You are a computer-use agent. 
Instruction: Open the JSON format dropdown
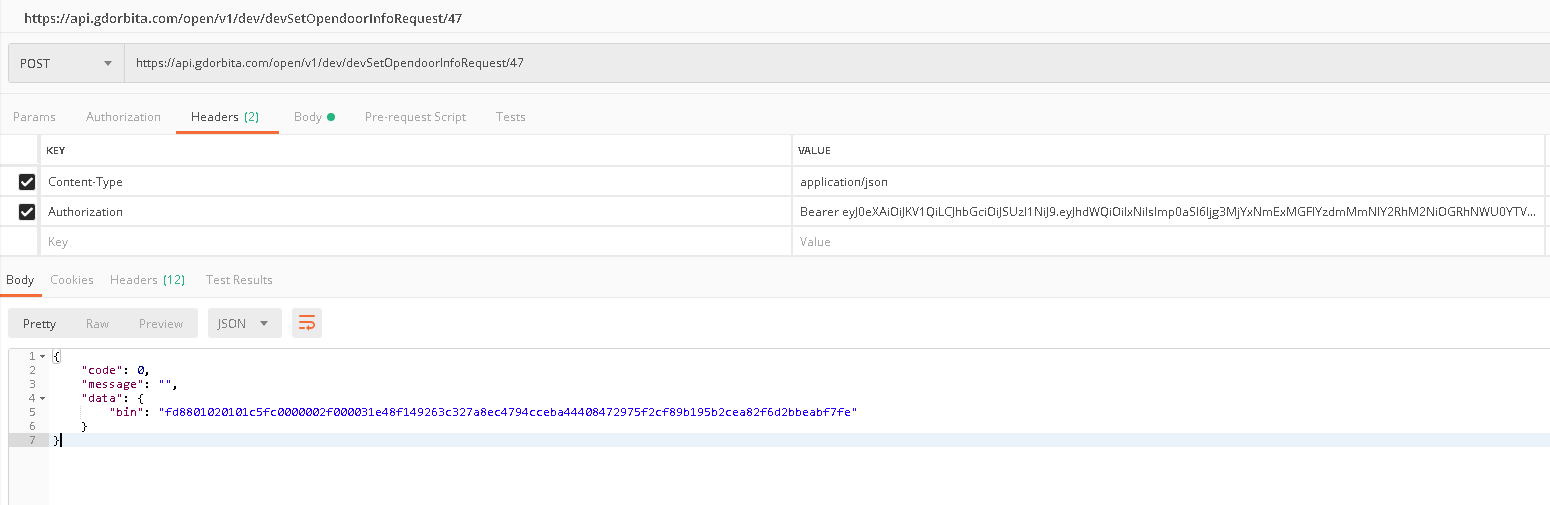coord(243,323)
